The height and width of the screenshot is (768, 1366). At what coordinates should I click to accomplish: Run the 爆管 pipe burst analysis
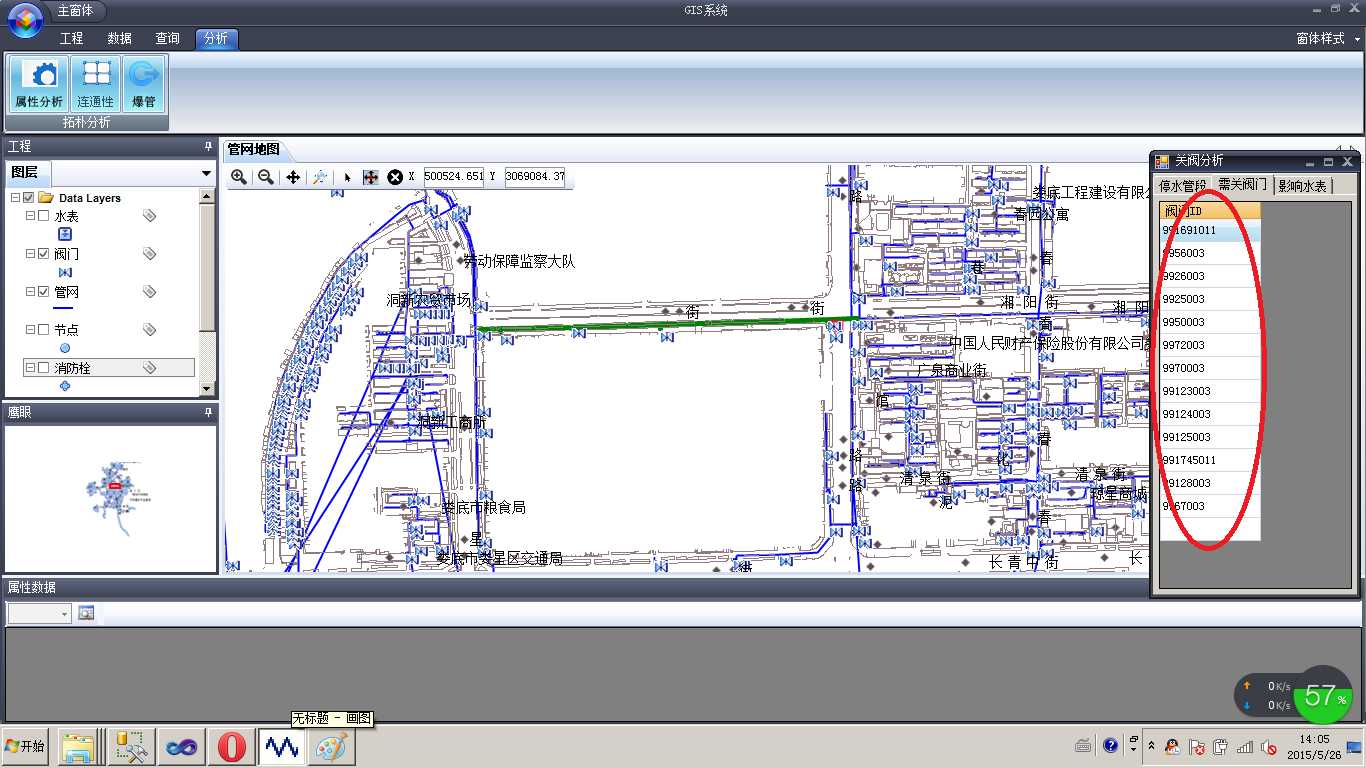point(144,84)
